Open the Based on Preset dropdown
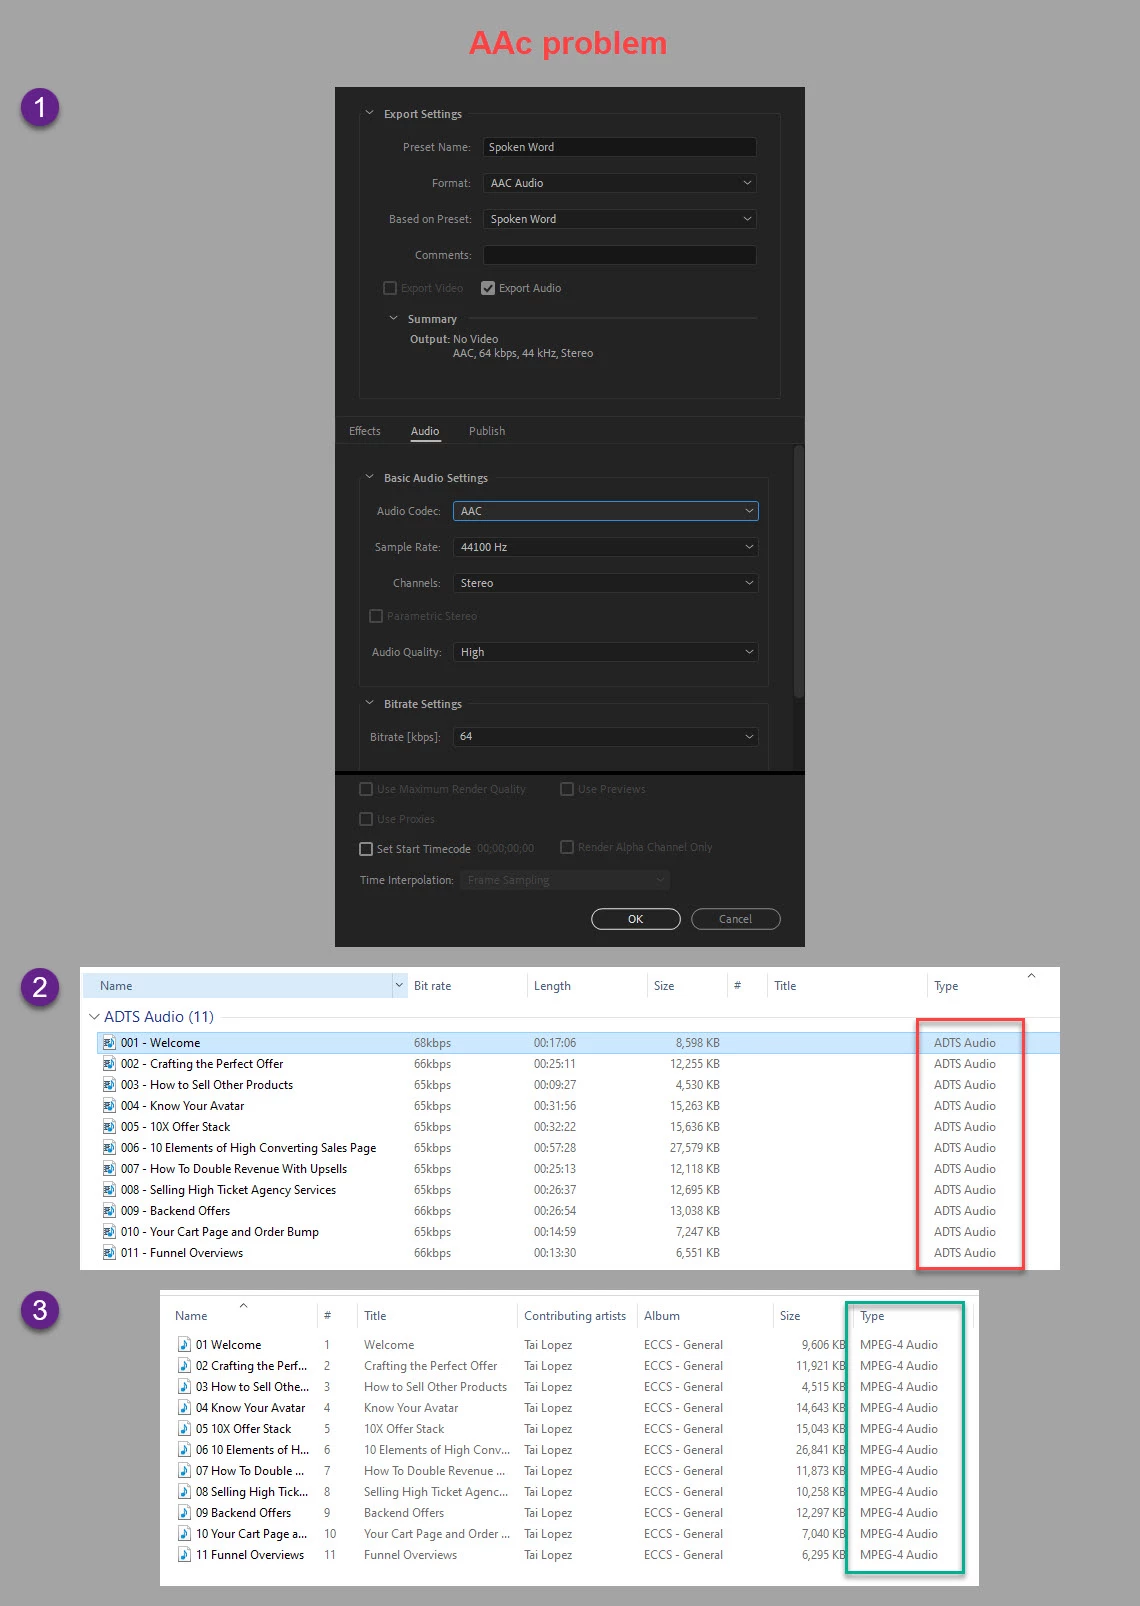This screenshot has height=1606, width=1140. click(x=620, y=219)
